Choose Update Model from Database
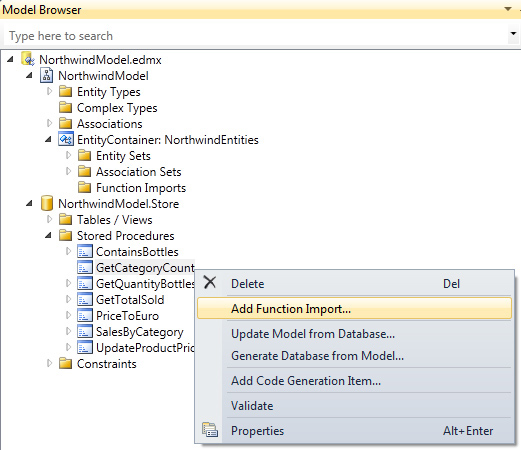521x450 pixels. click(x=354, y=334)
